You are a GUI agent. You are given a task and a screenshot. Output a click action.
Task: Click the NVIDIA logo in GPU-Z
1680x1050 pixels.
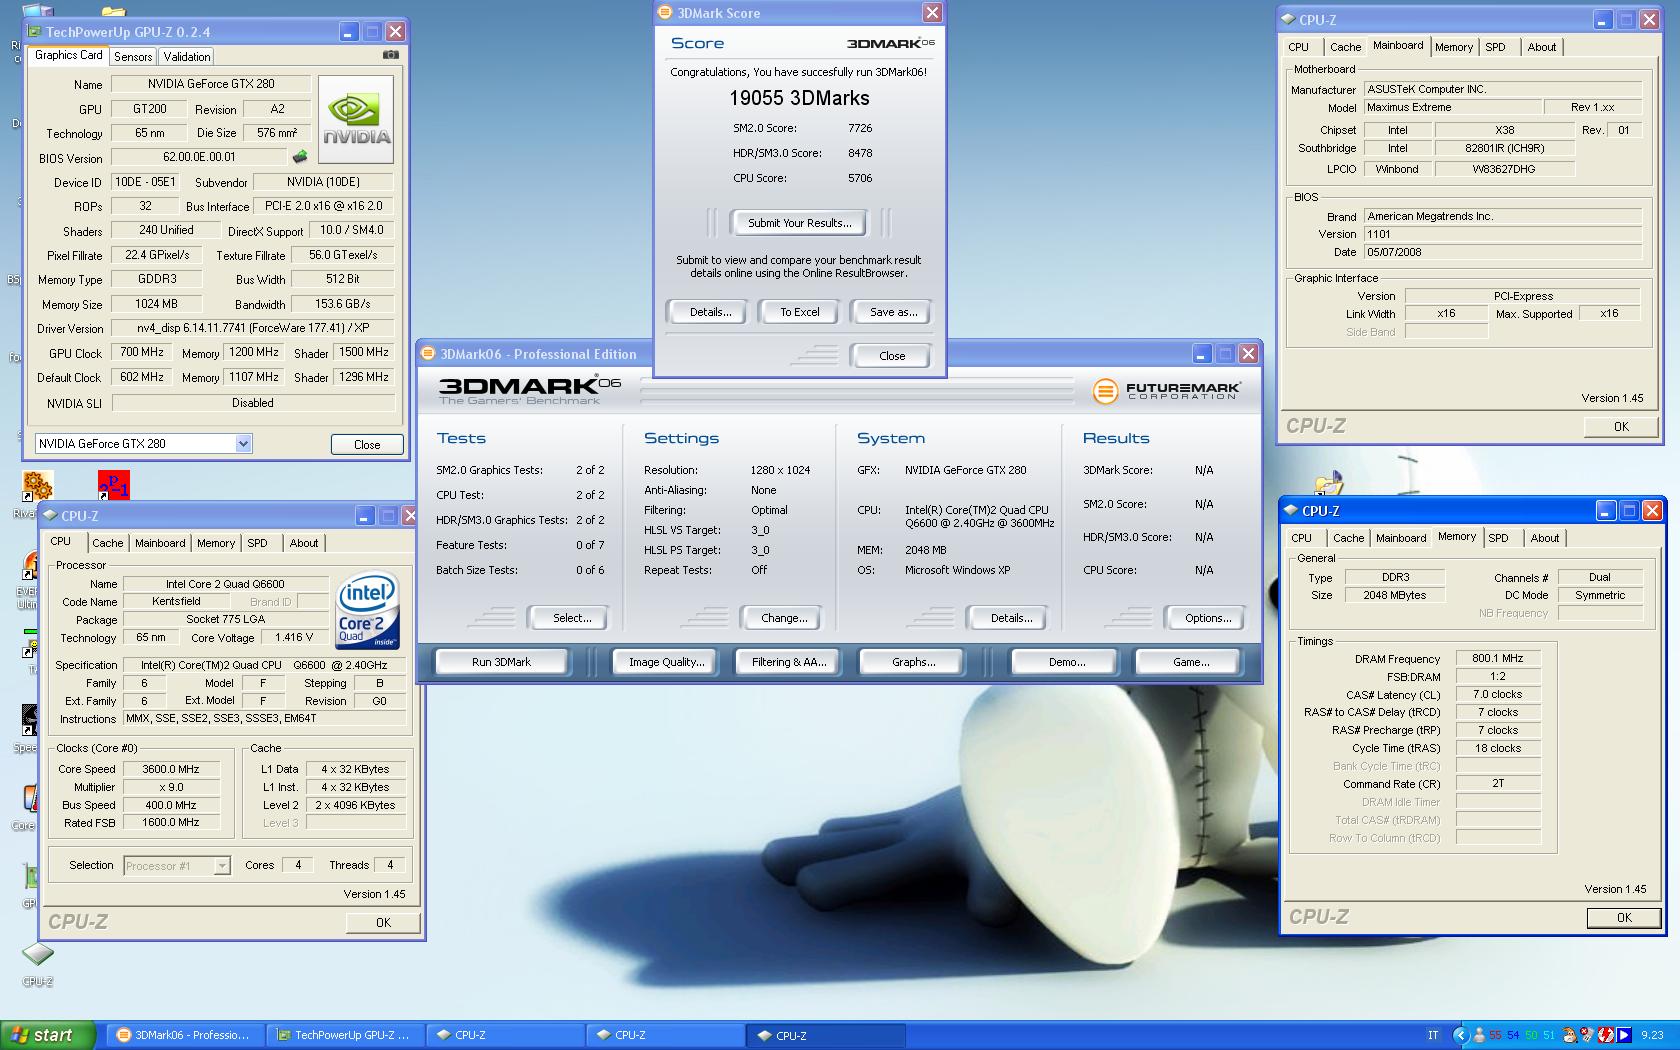(x=356, y=119)
